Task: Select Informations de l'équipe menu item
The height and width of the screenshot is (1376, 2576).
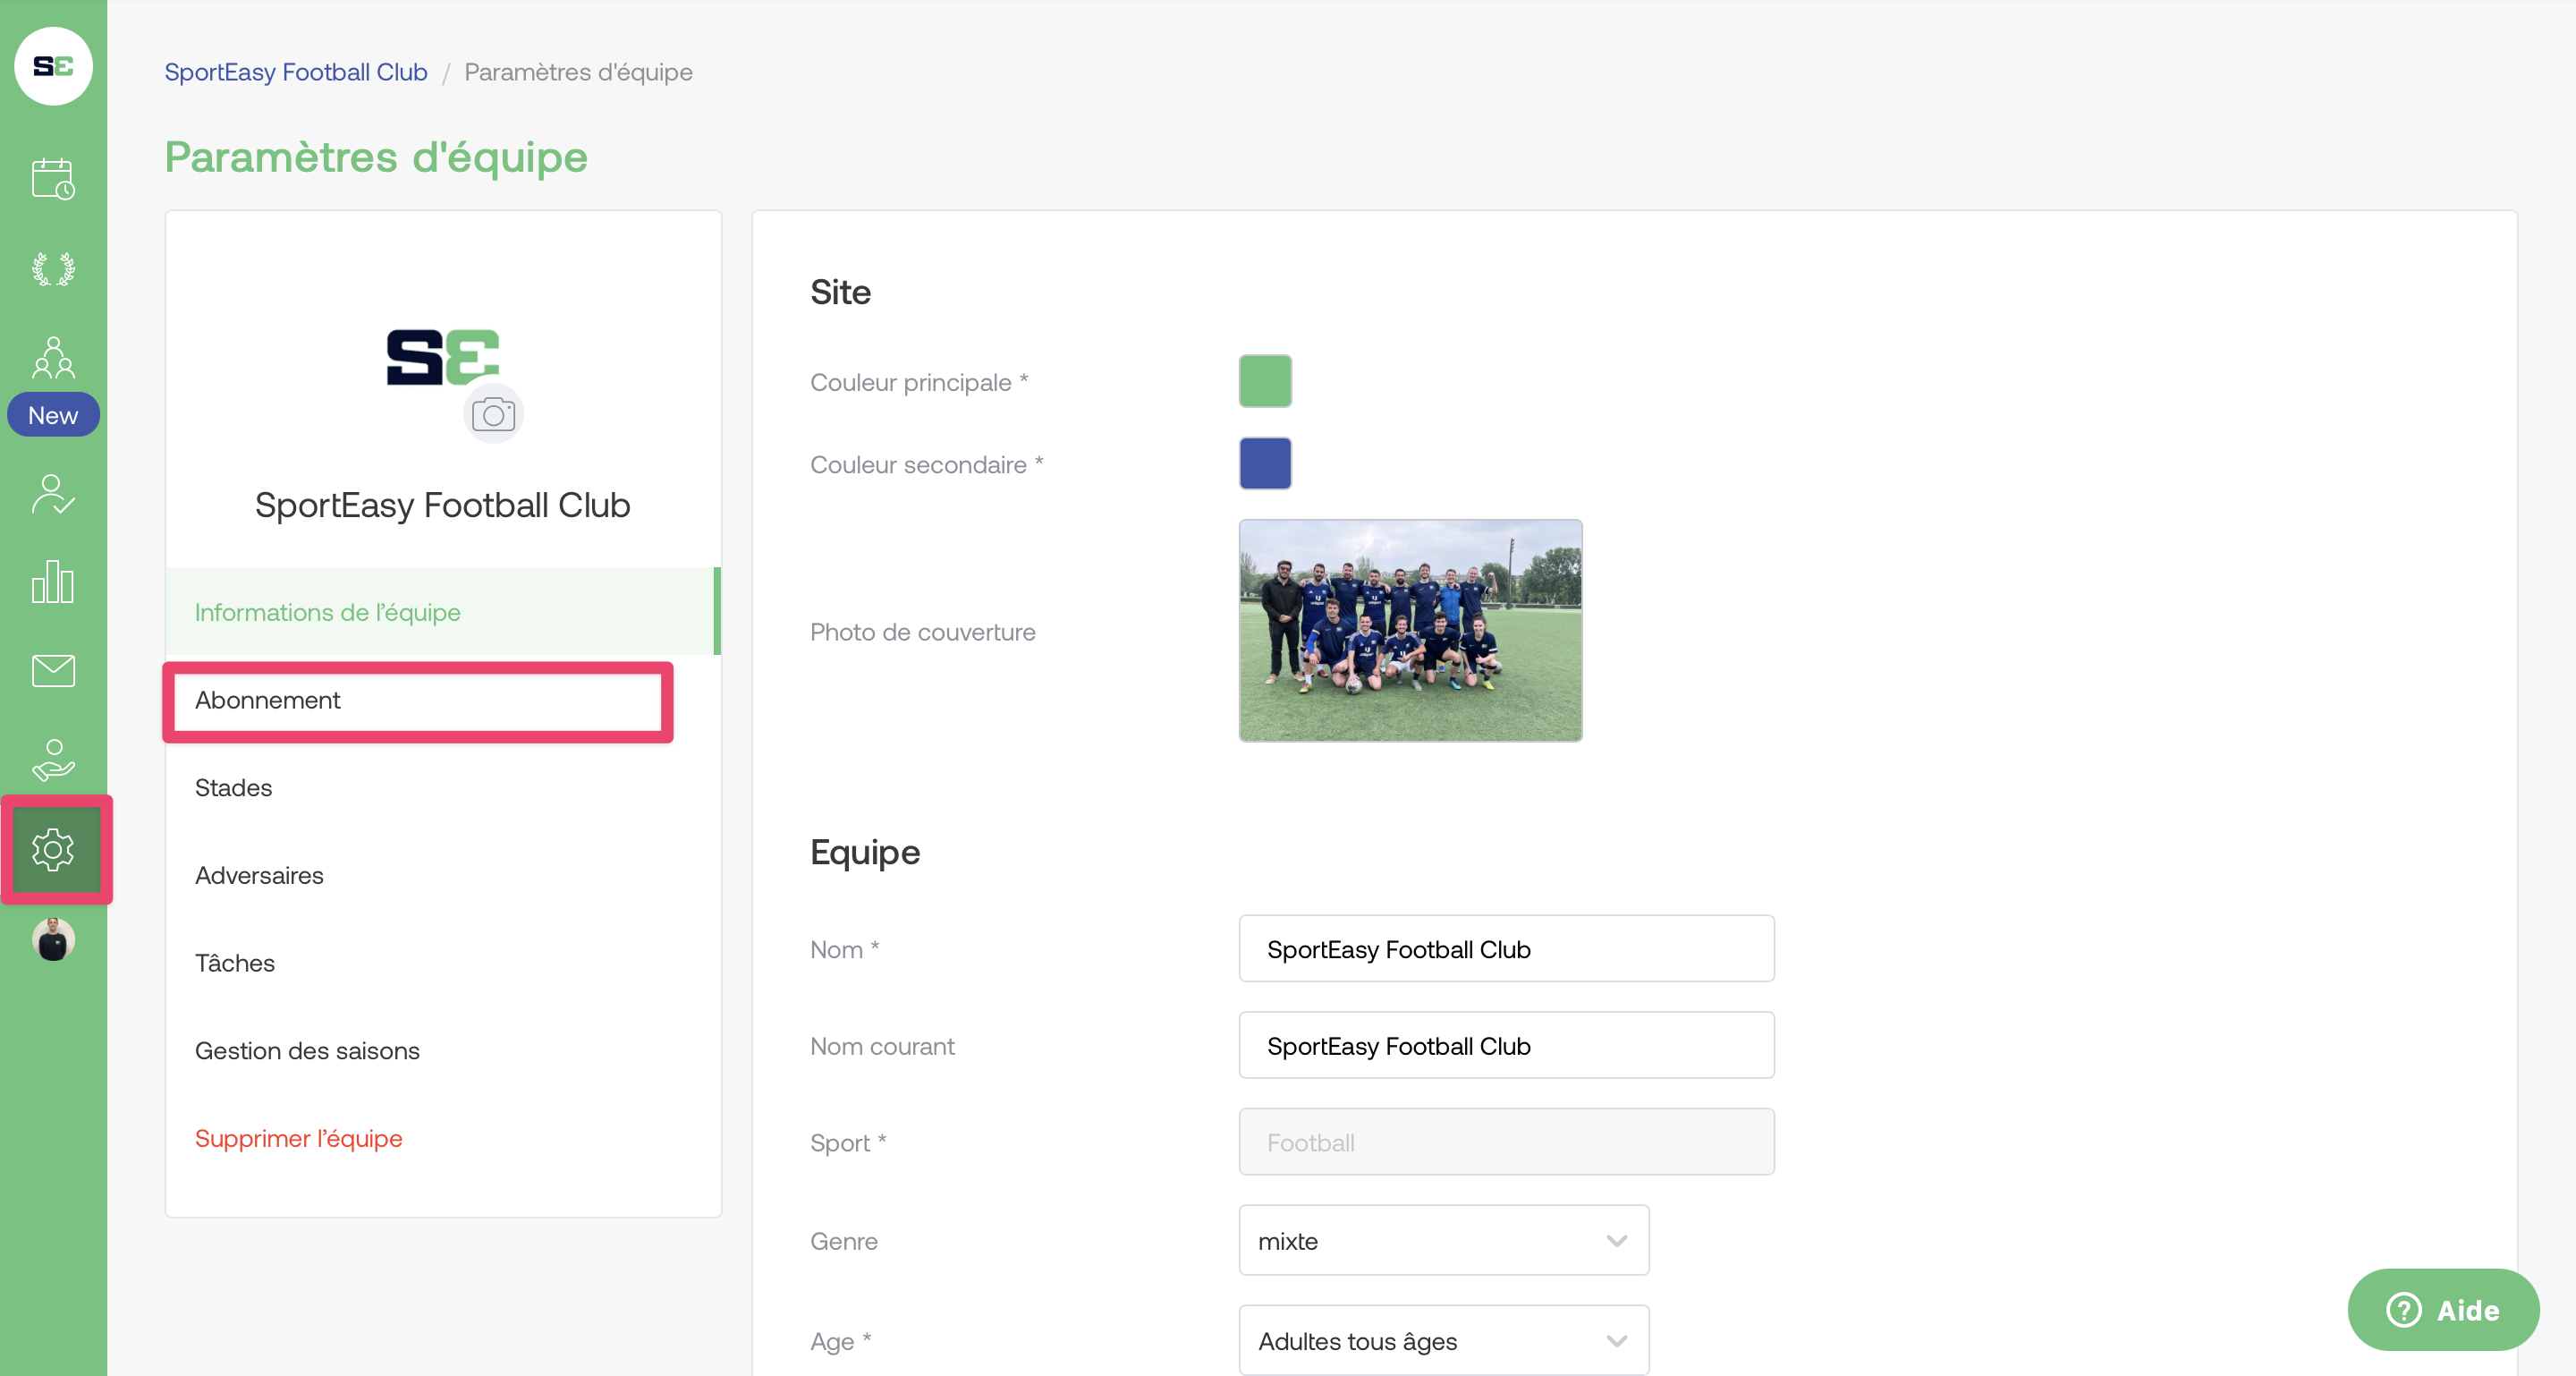Action: (x=443, y=612)
